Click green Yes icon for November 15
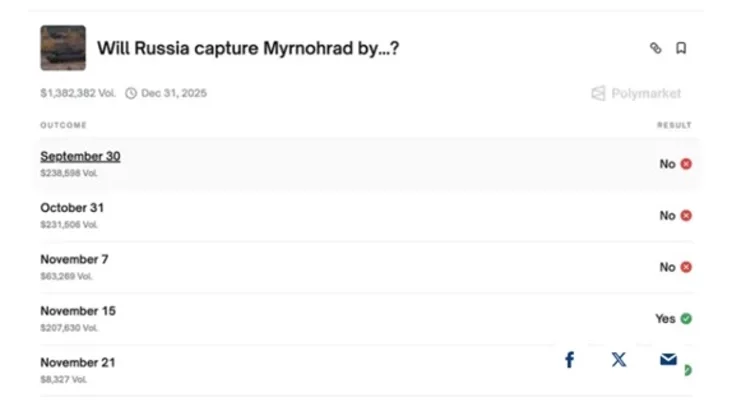 (x=686, y=319)
